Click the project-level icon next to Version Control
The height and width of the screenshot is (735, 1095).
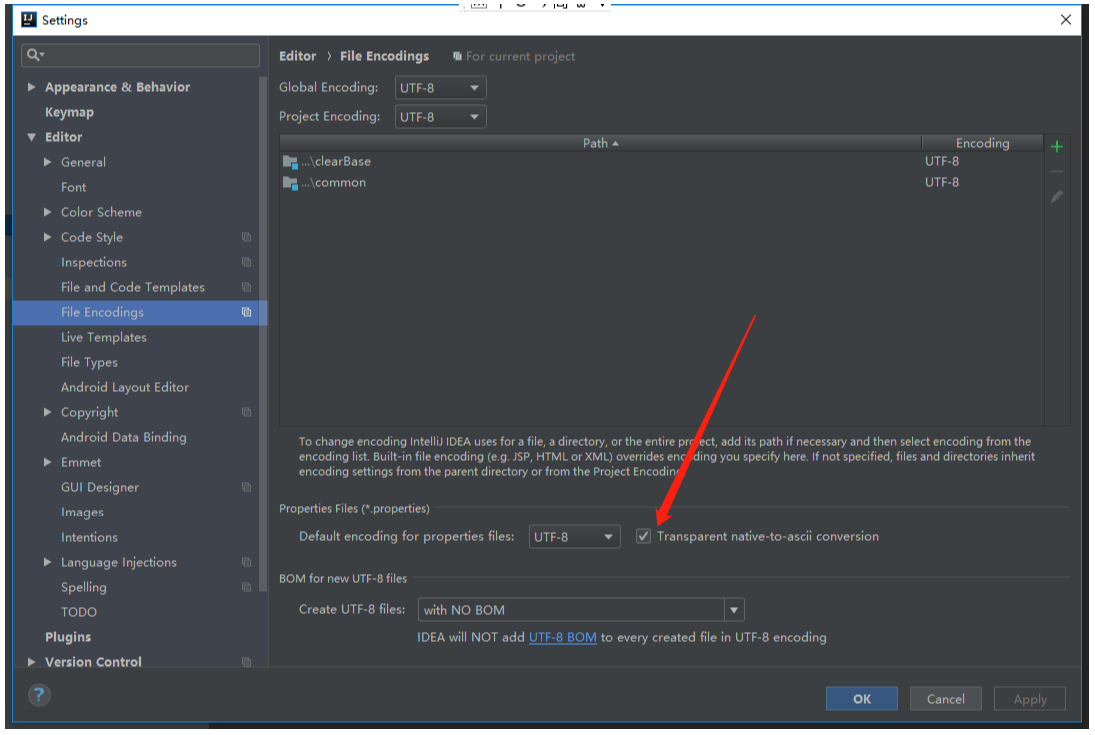(x=247, y=662)
